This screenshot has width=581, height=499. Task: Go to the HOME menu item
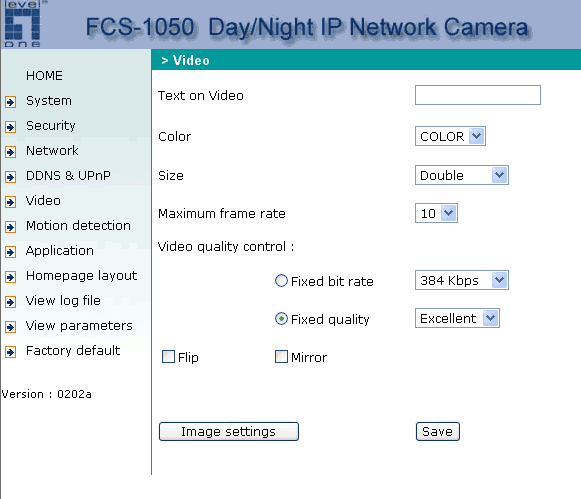point(44,76)
